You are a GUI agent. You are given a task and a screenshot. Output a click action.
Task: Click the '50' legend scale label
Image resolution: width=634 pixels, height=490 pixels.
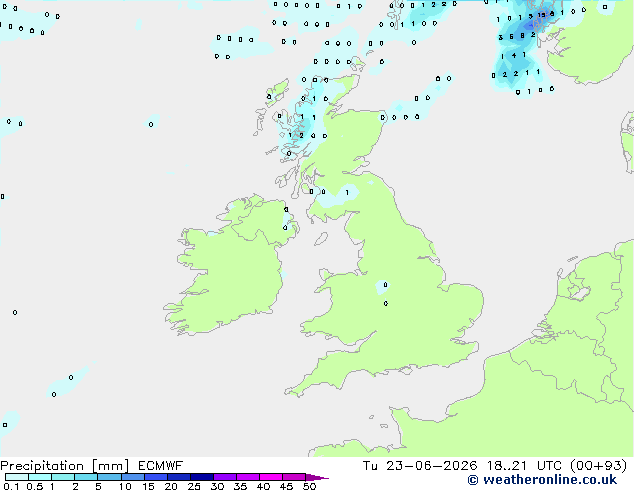point(309,486)
